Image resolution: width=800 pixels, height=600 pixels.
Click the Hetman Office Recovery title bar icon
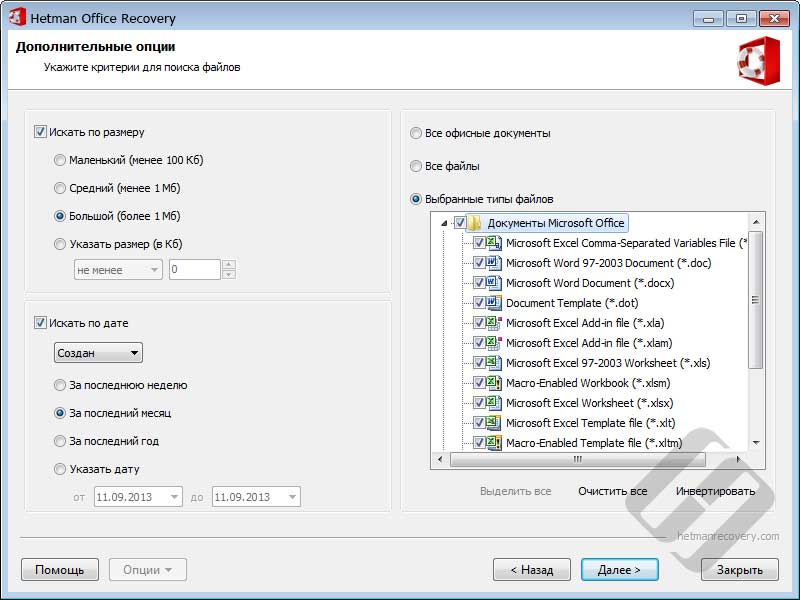16,17
